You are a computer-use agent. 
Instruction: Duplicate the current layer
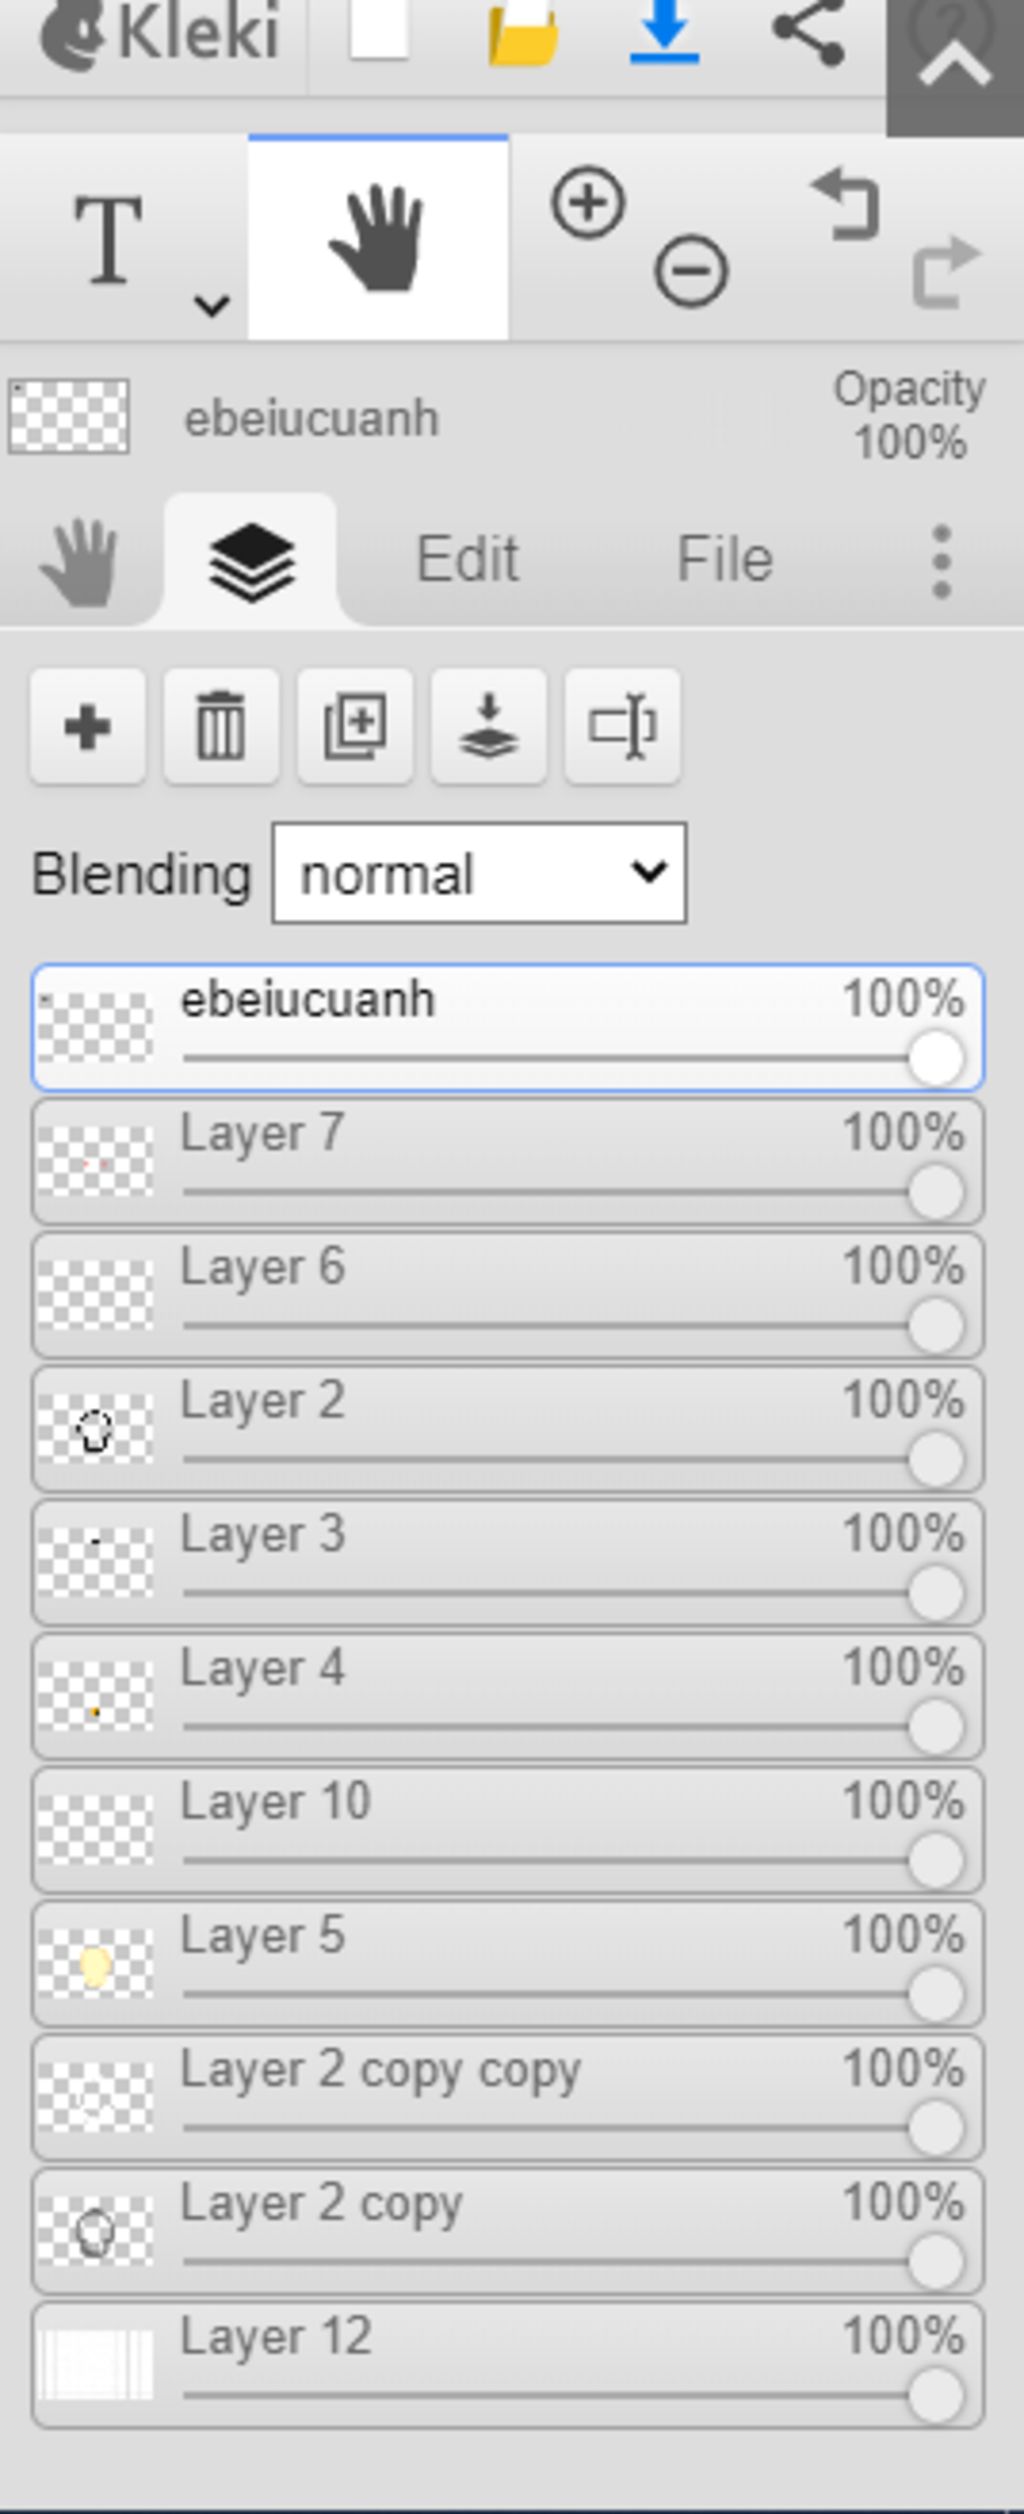[x=355, y=726]
